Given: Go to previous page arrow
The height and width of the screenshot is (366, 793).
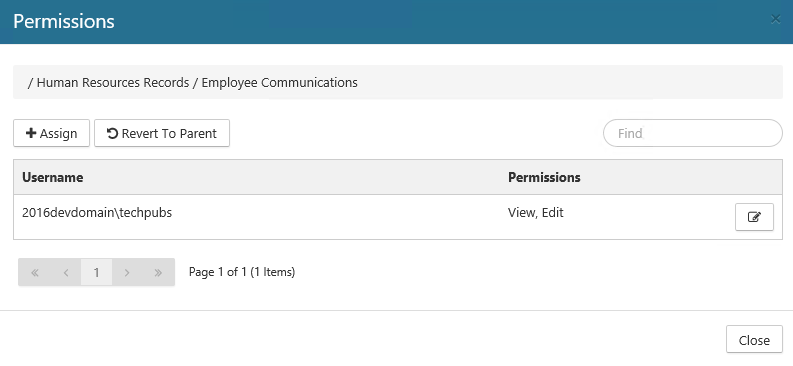Looking at the screenshot, I should tap(66, 272).
